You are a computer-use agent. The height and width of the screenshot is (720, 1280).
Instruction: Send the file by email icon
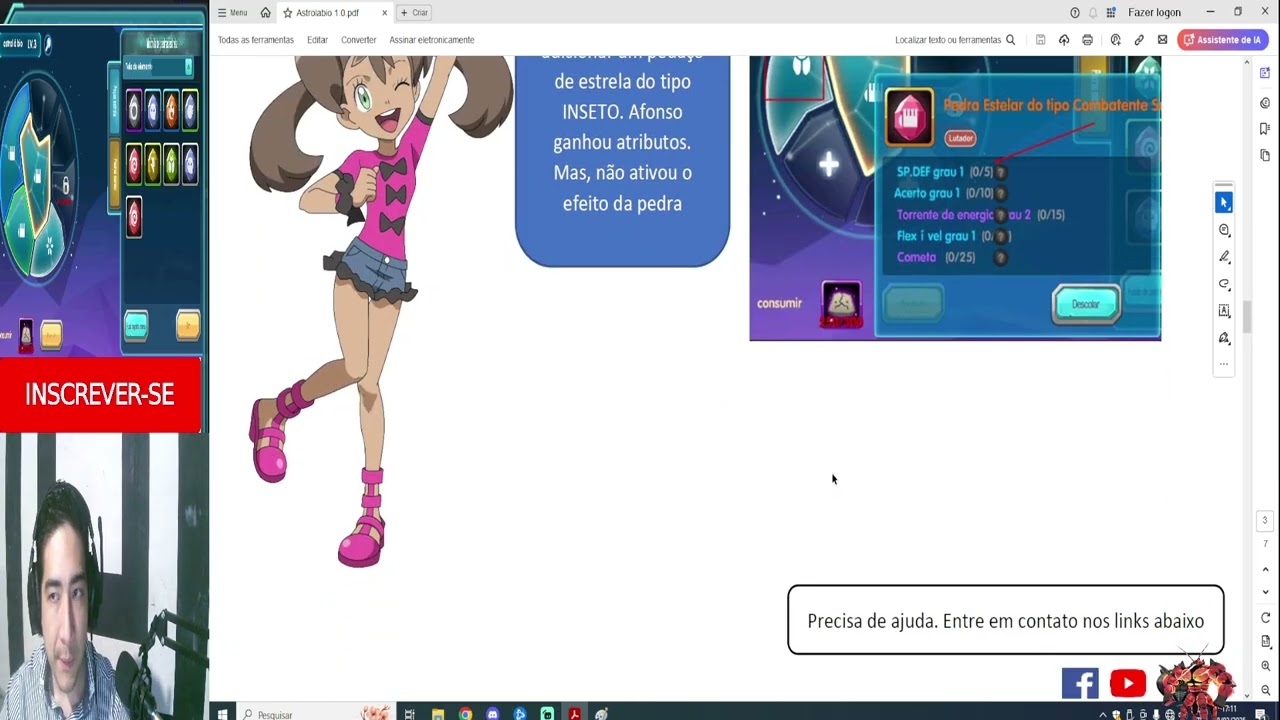point(1162,40)
